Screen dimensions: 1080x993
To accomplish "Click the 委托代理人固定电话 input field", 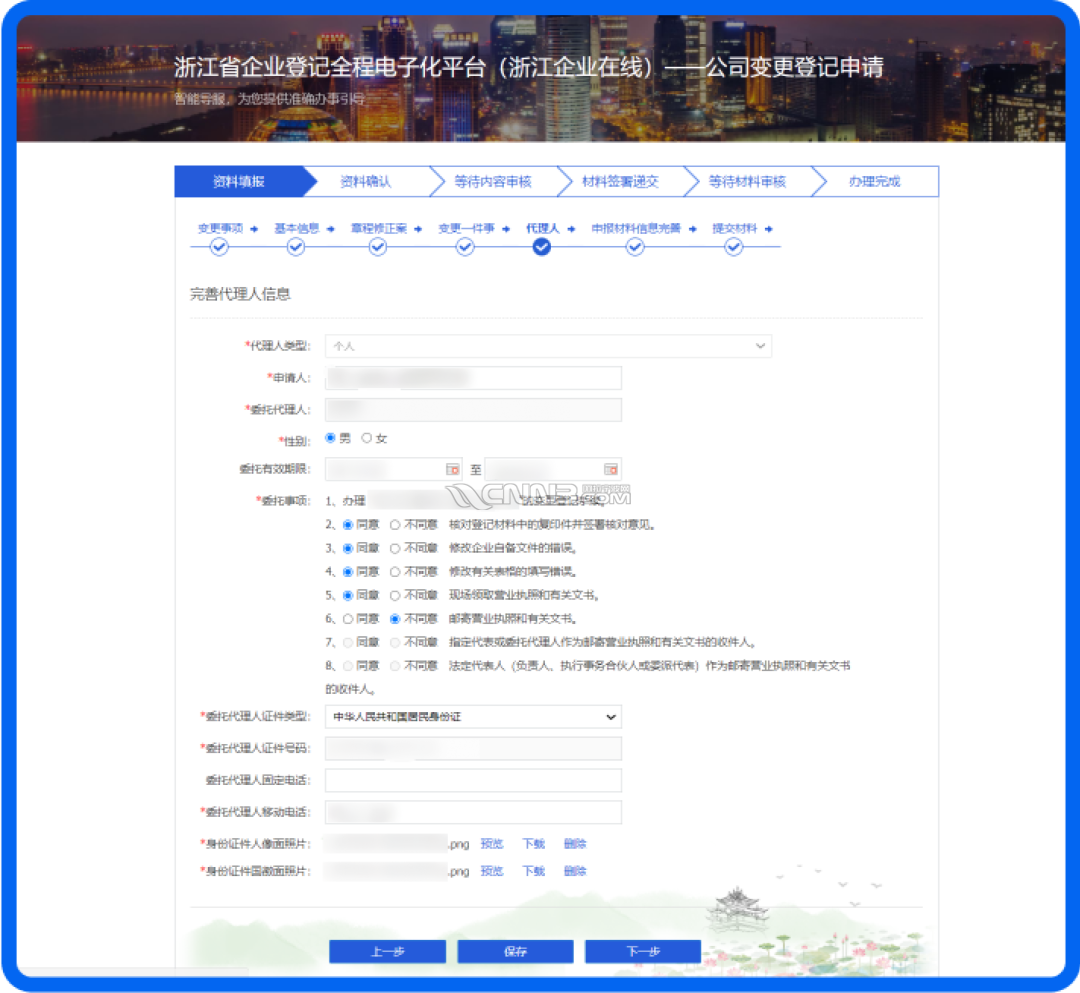I will click(473, 780).
